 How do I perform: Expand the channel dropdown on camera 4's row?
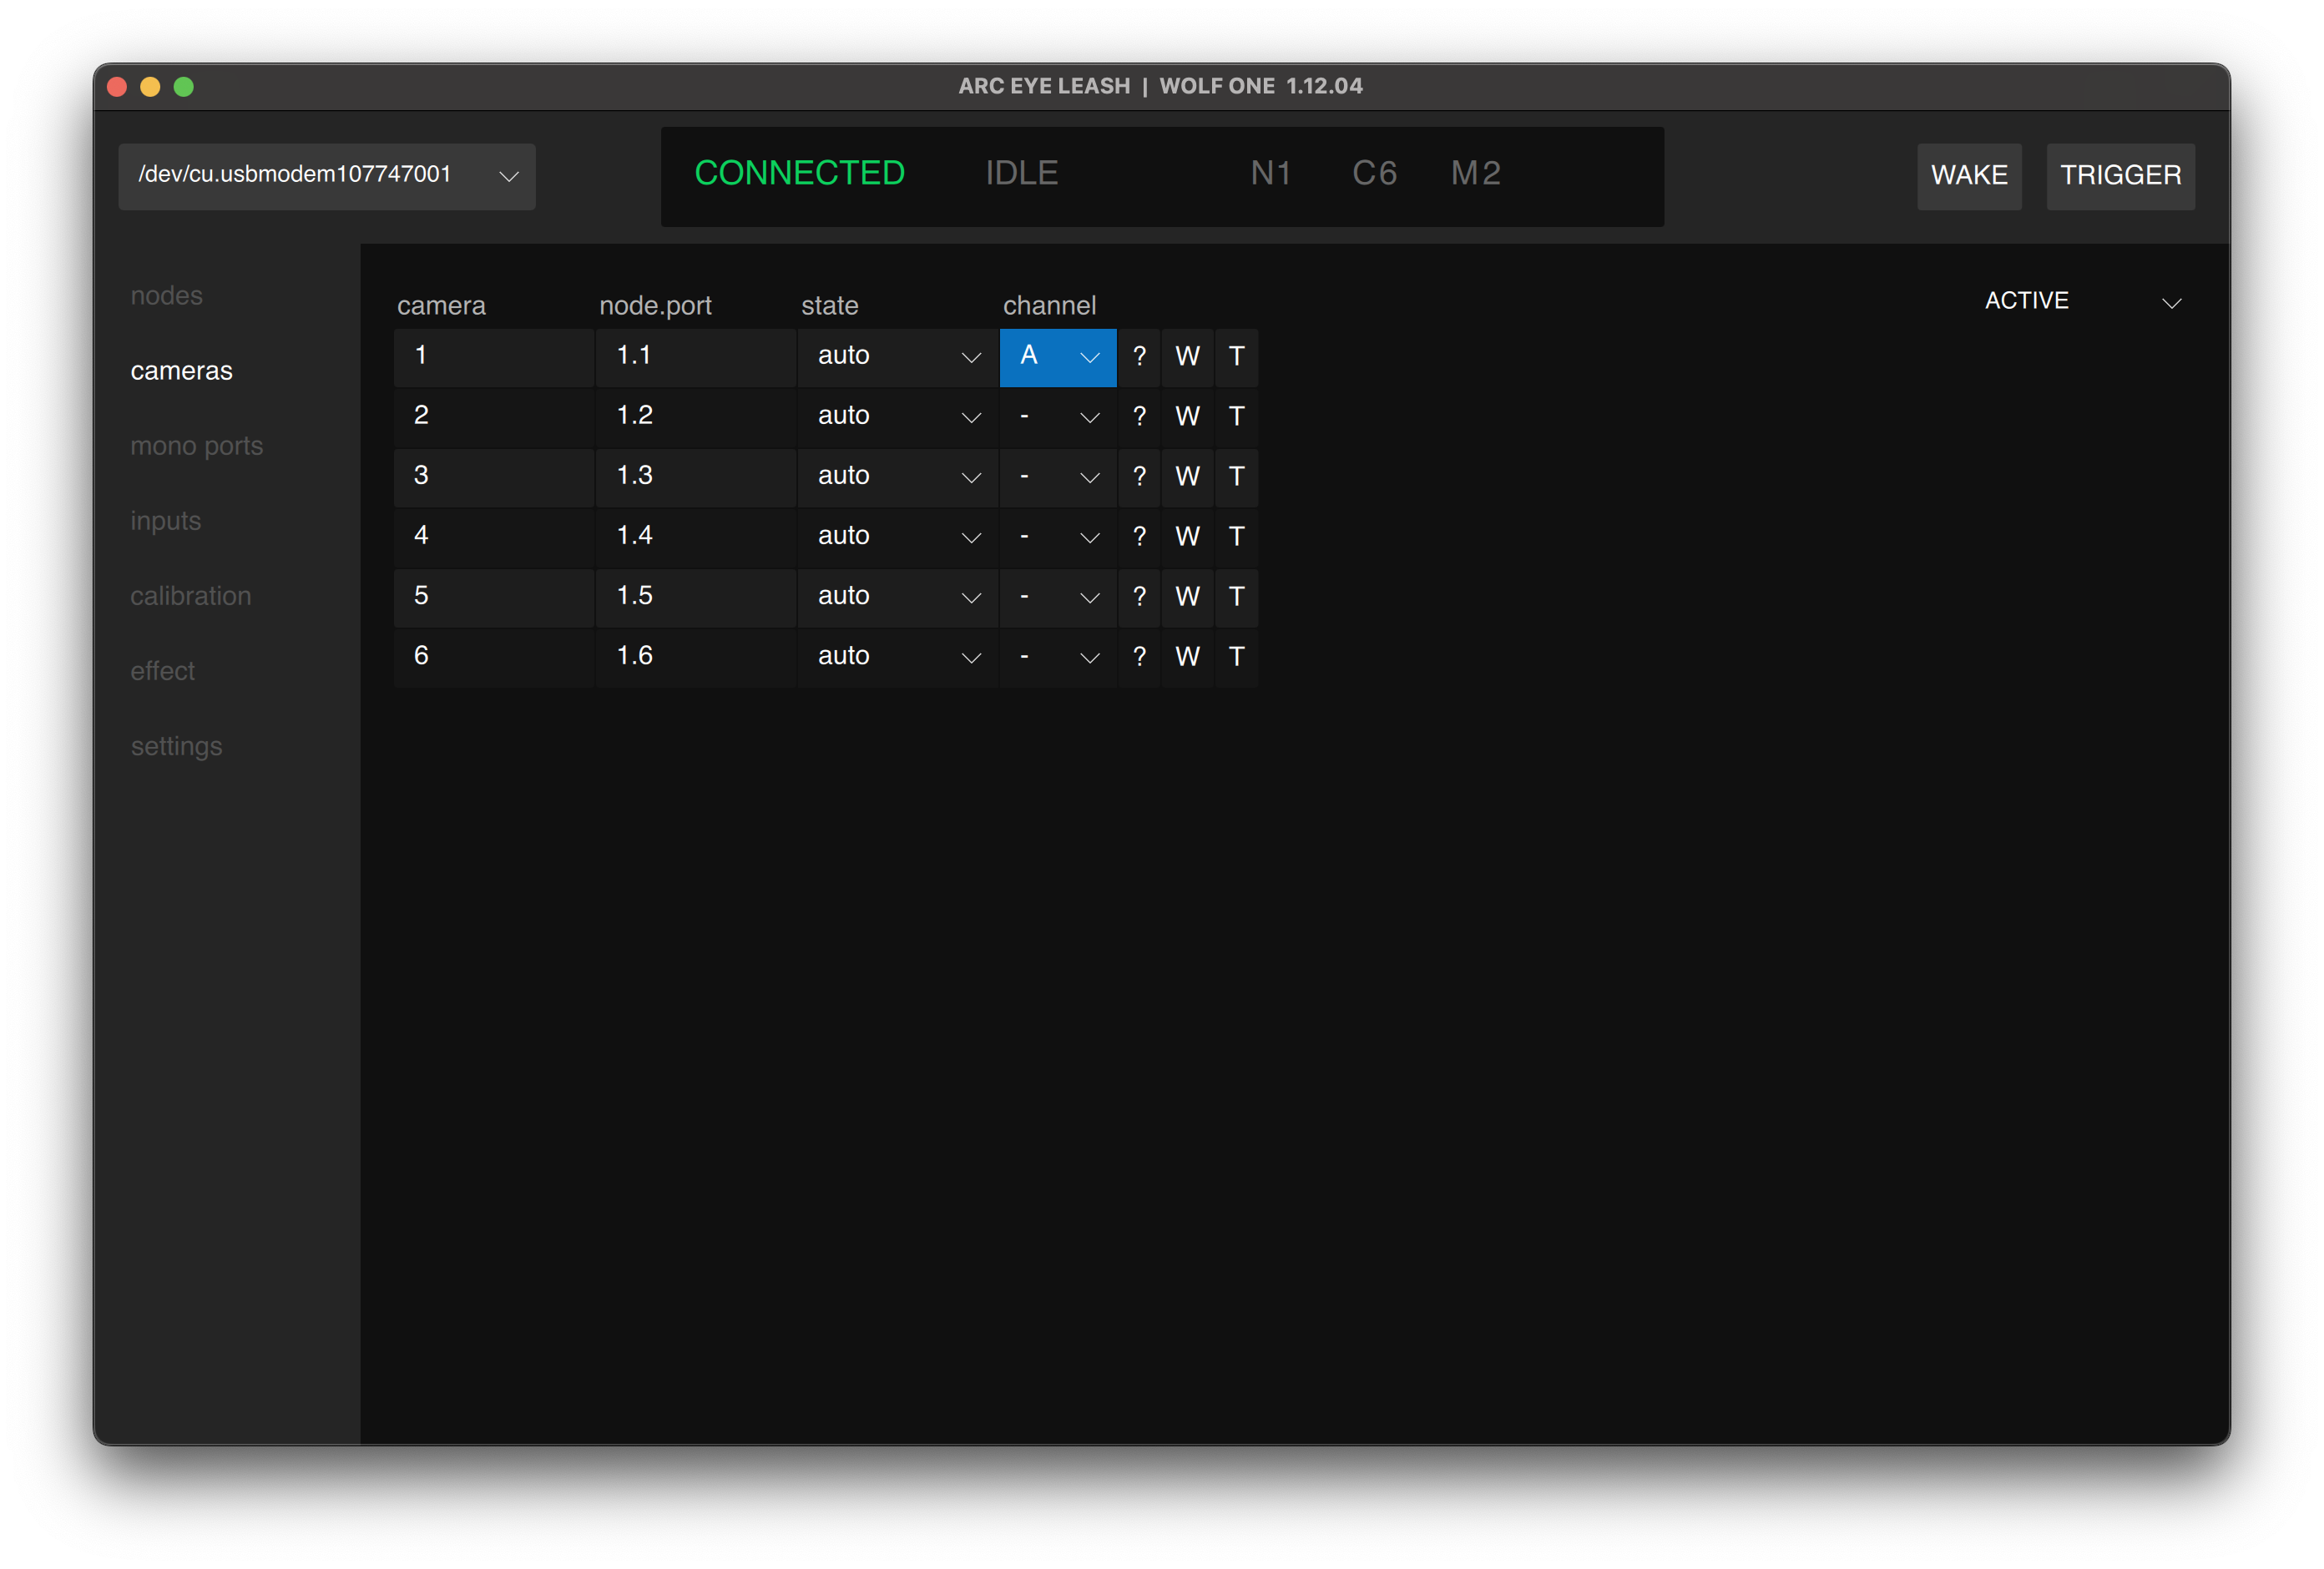(x=1057, y=537)
